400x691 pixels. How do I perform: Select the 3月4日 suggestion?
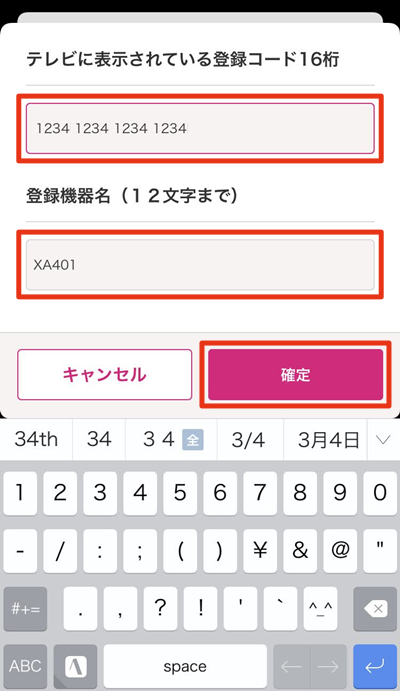point(326,439)
